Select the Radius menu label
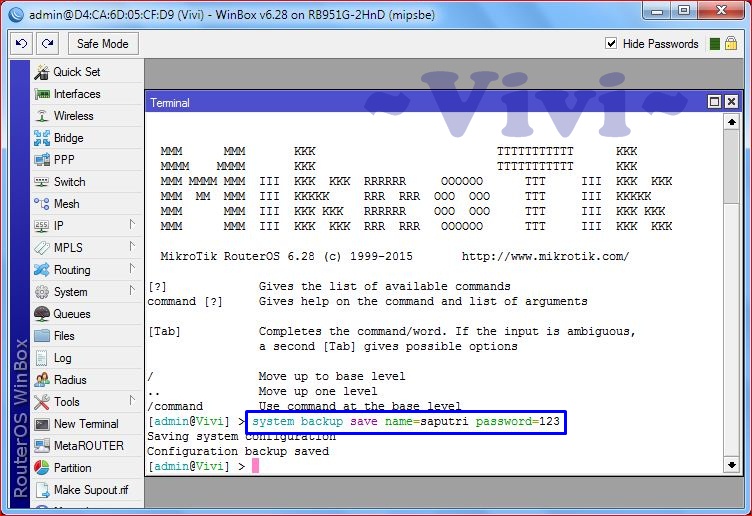Viewport: 752px width, 516px height. point(70,380)
